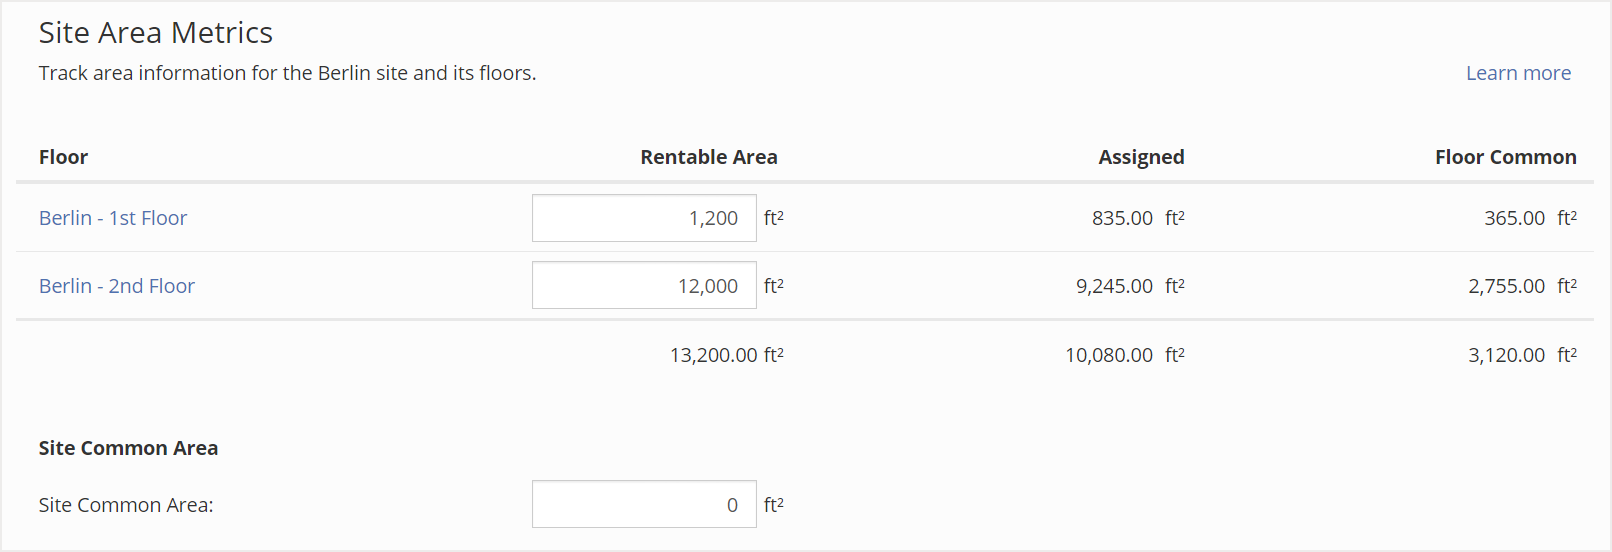Click the Floor column header
The image size is (1612, 552).
(x=63, y=157)
